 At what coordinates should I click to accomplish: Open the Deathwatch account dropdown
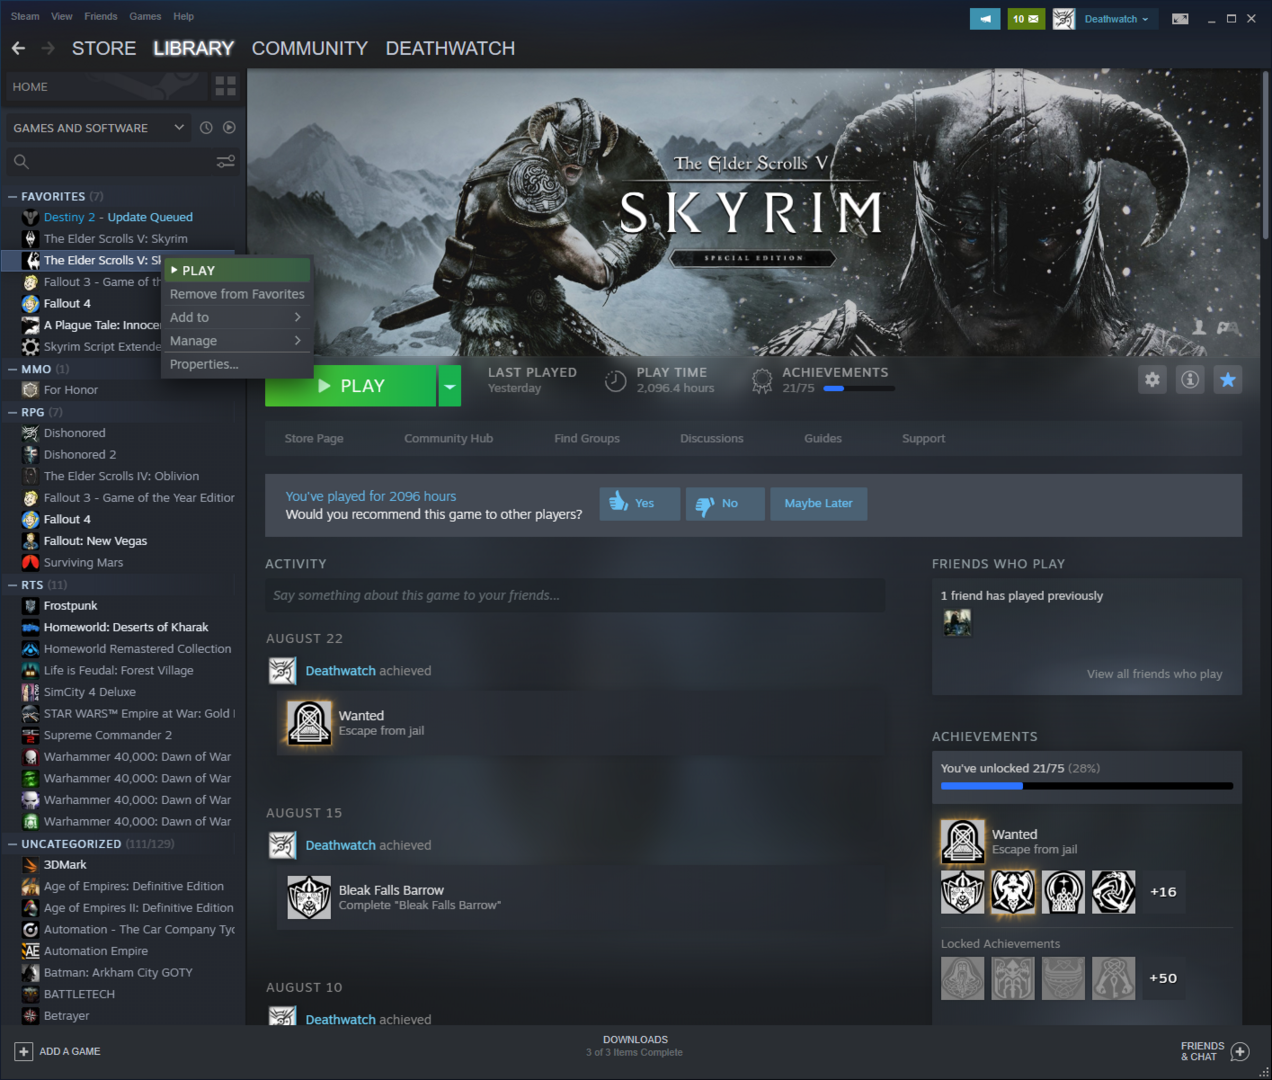[x=1117, y=19]
